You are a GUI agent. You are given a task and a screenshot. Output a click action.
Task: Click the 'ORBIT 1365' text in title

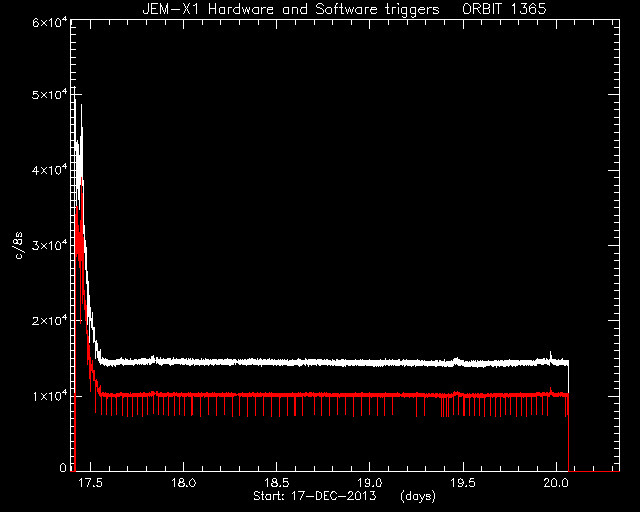click(504, 9)
